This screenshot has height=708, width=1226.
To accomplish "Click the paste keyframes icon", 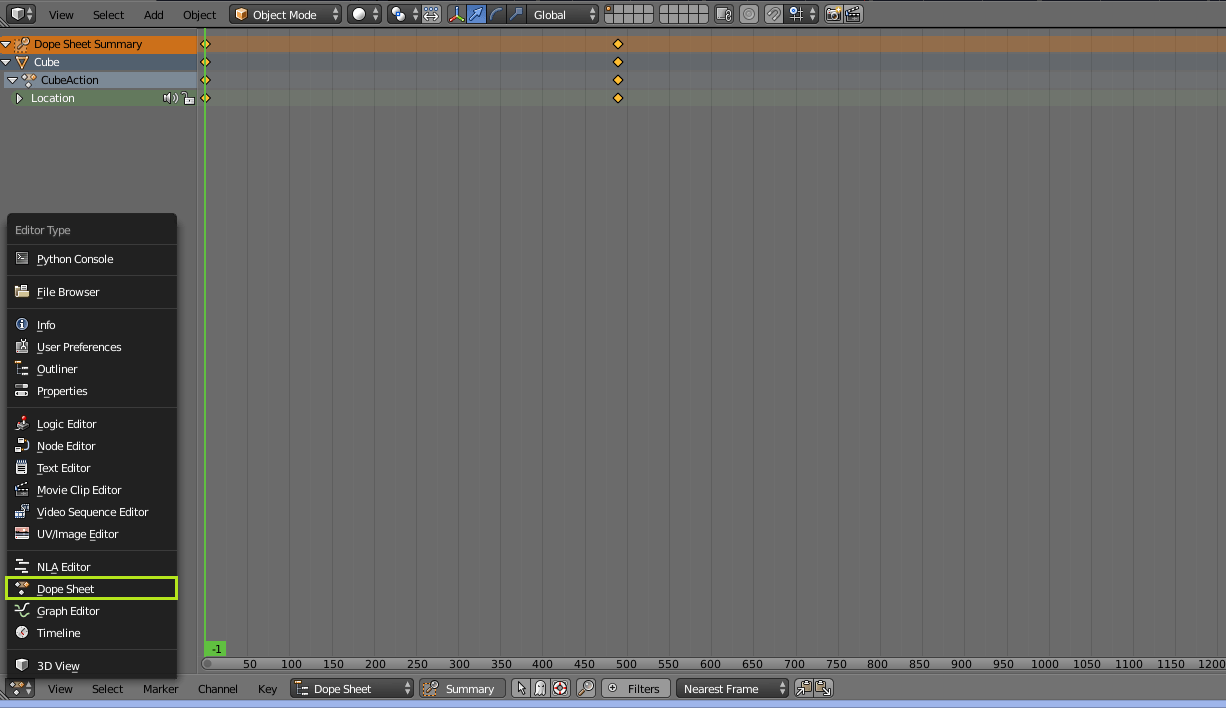I will pos(823,688).
